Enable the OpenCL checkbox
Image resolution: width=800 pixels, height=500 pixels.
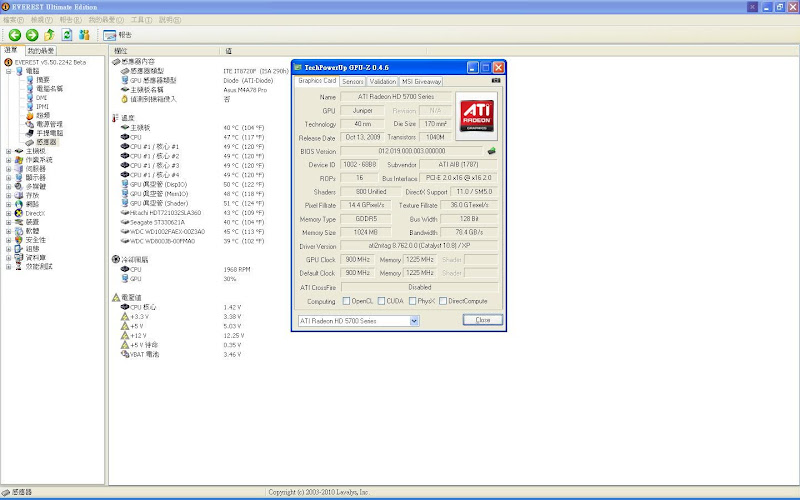coord(346,301)
